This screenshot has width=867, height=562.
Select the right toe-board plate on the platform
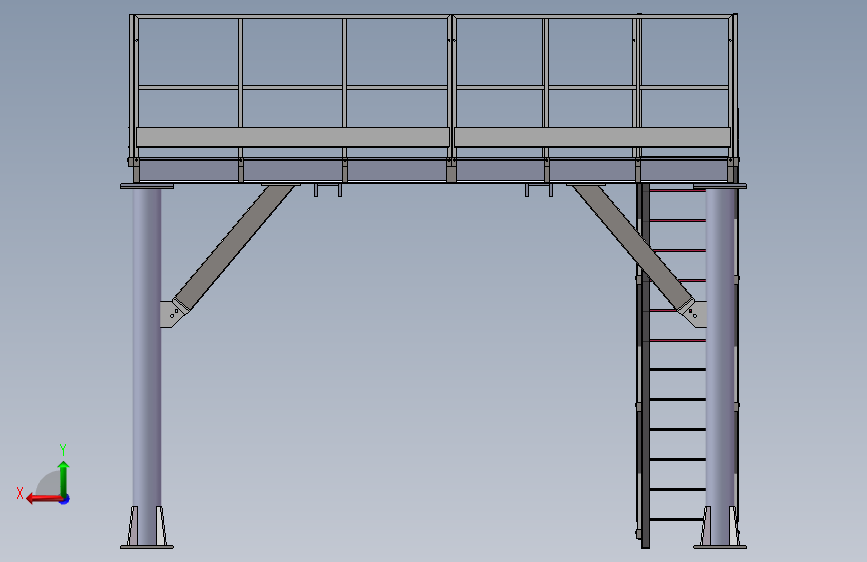(x=592, y=137)
